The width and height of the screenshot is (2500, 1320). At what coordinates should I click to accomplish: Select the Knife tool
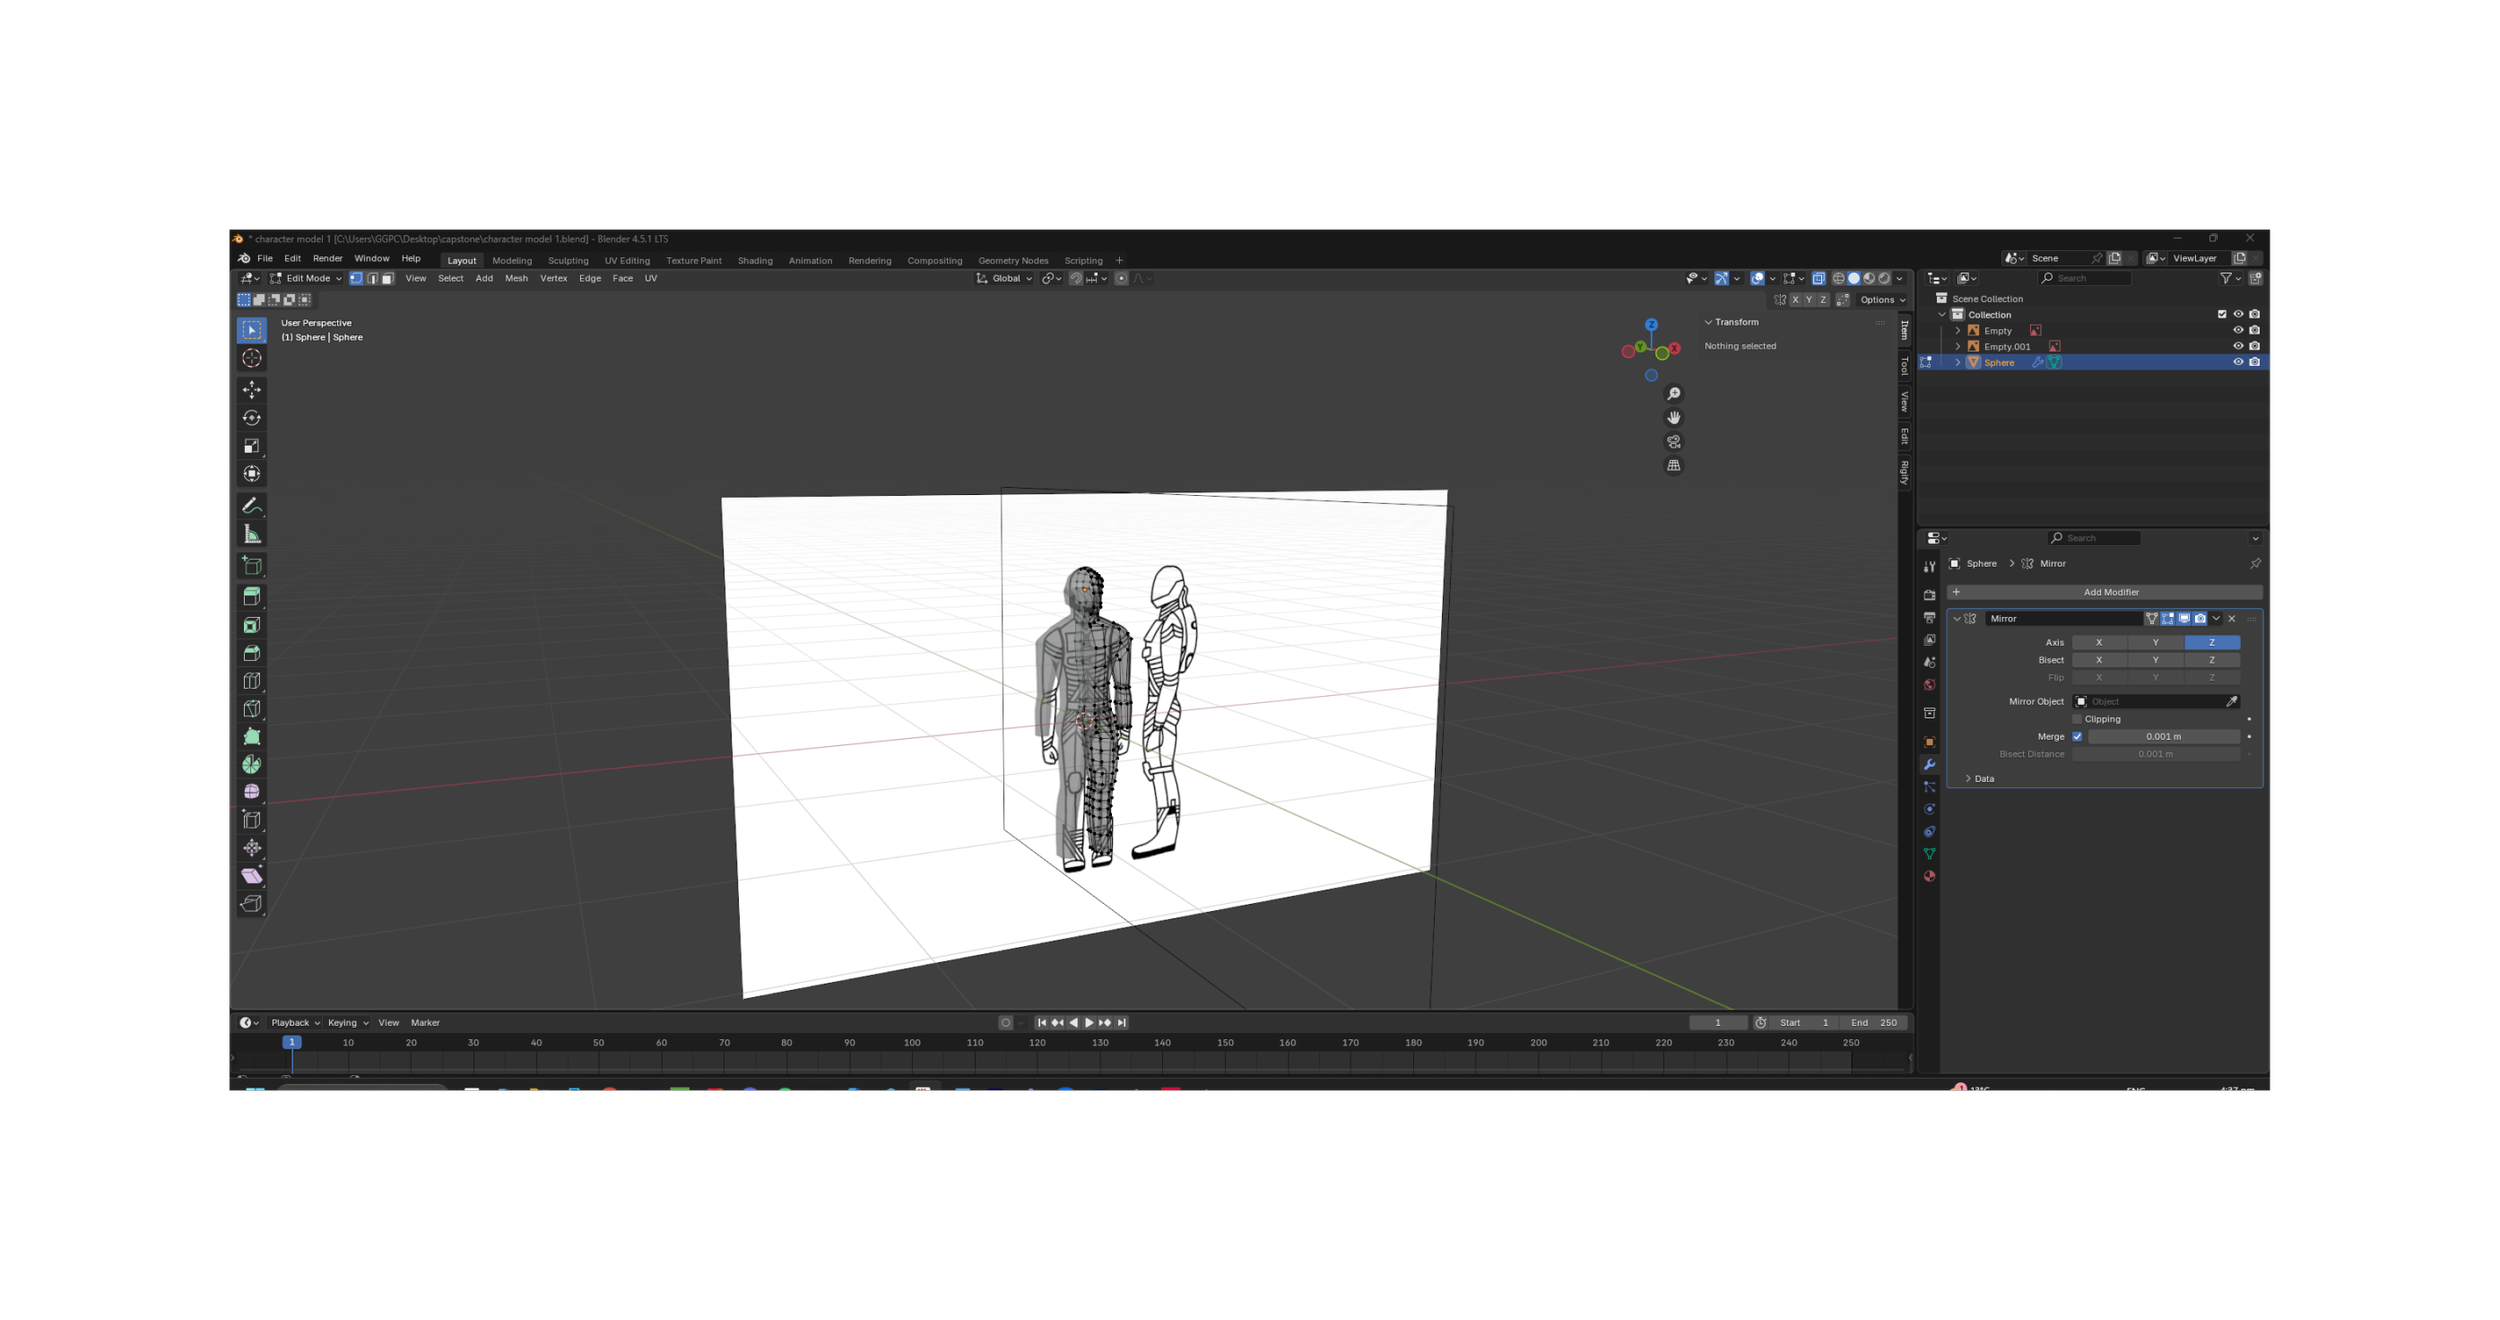251,708
